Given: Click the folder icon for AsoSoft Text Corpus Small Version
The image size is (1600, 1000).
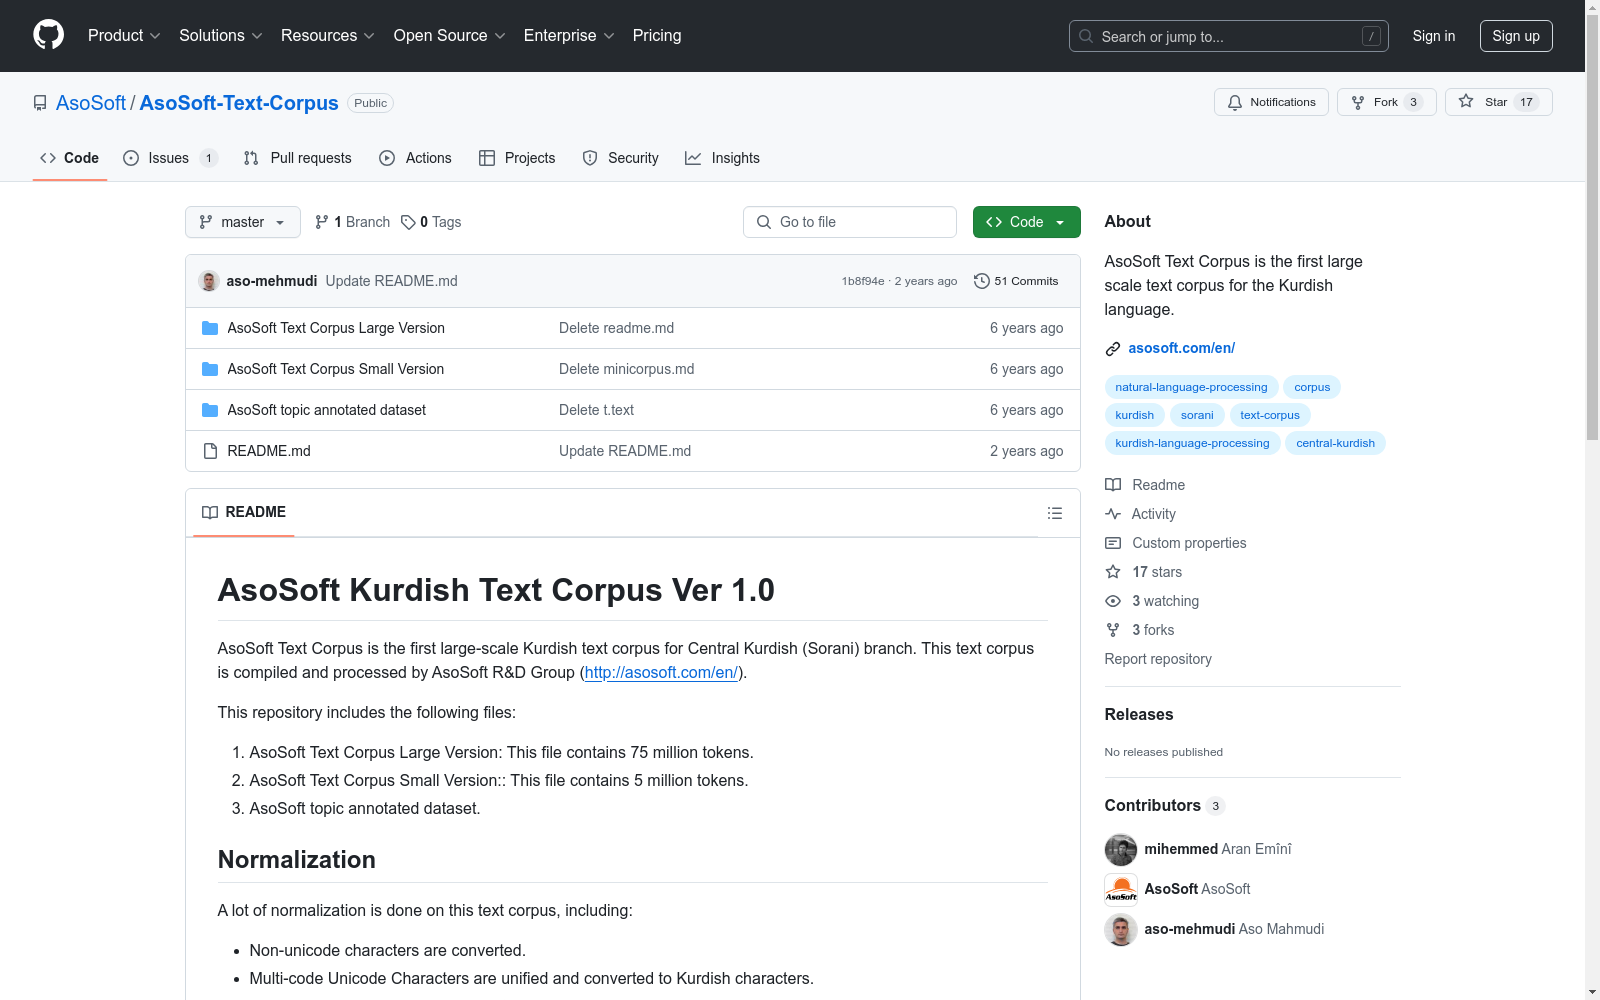Looking at the screenshot, I should tap(210, 369).
